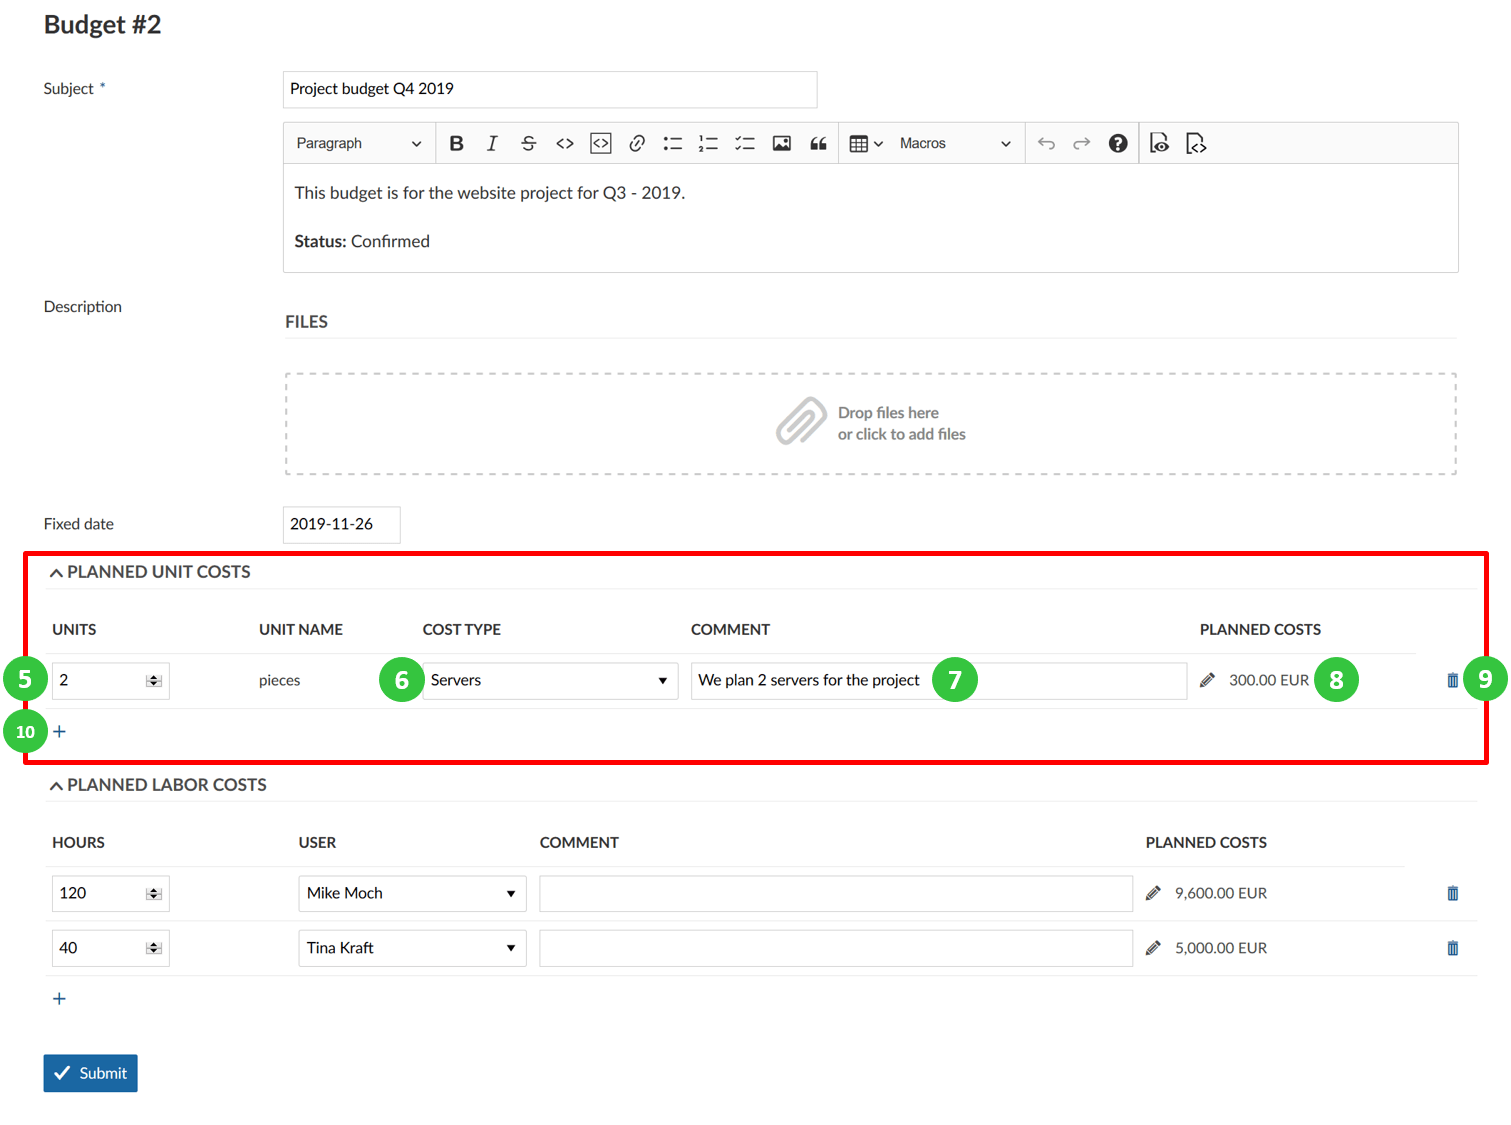Insert a link via the toolbar
Screen dimensions: 1511x1125
637,144
